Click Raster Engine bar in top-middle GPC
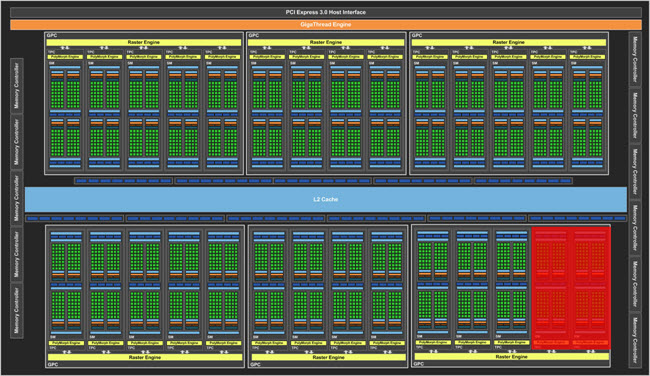The width and height of the screenshot is (650, 376). (x=326, y=42)
